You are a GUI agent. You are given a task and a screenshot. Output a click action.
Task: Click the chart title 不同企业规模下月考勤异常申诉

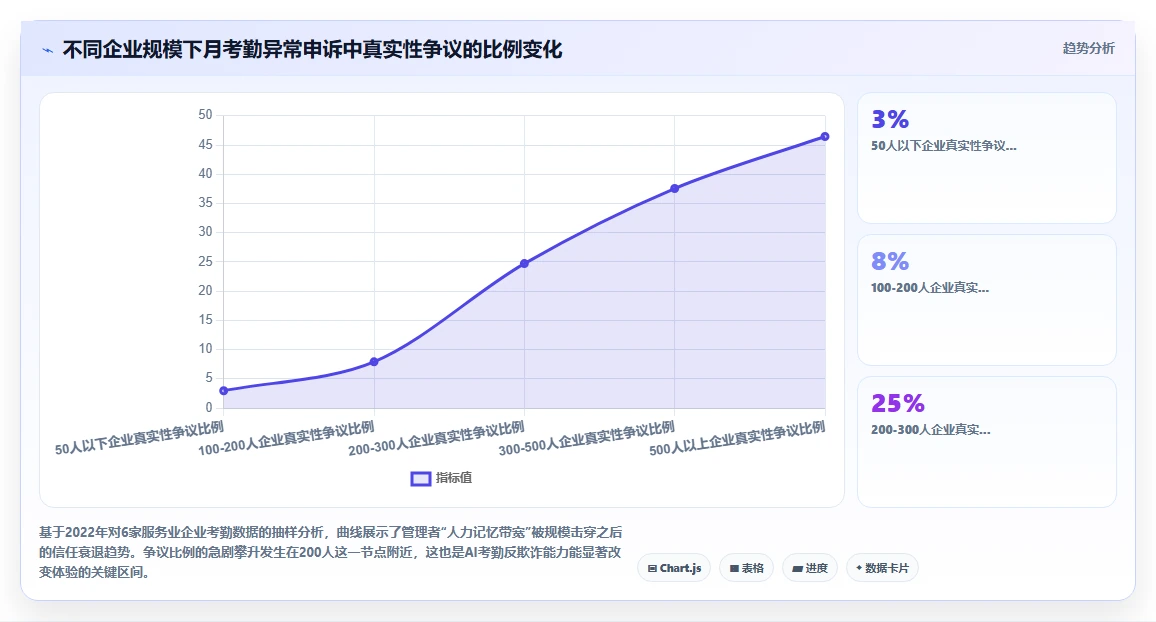312,50
